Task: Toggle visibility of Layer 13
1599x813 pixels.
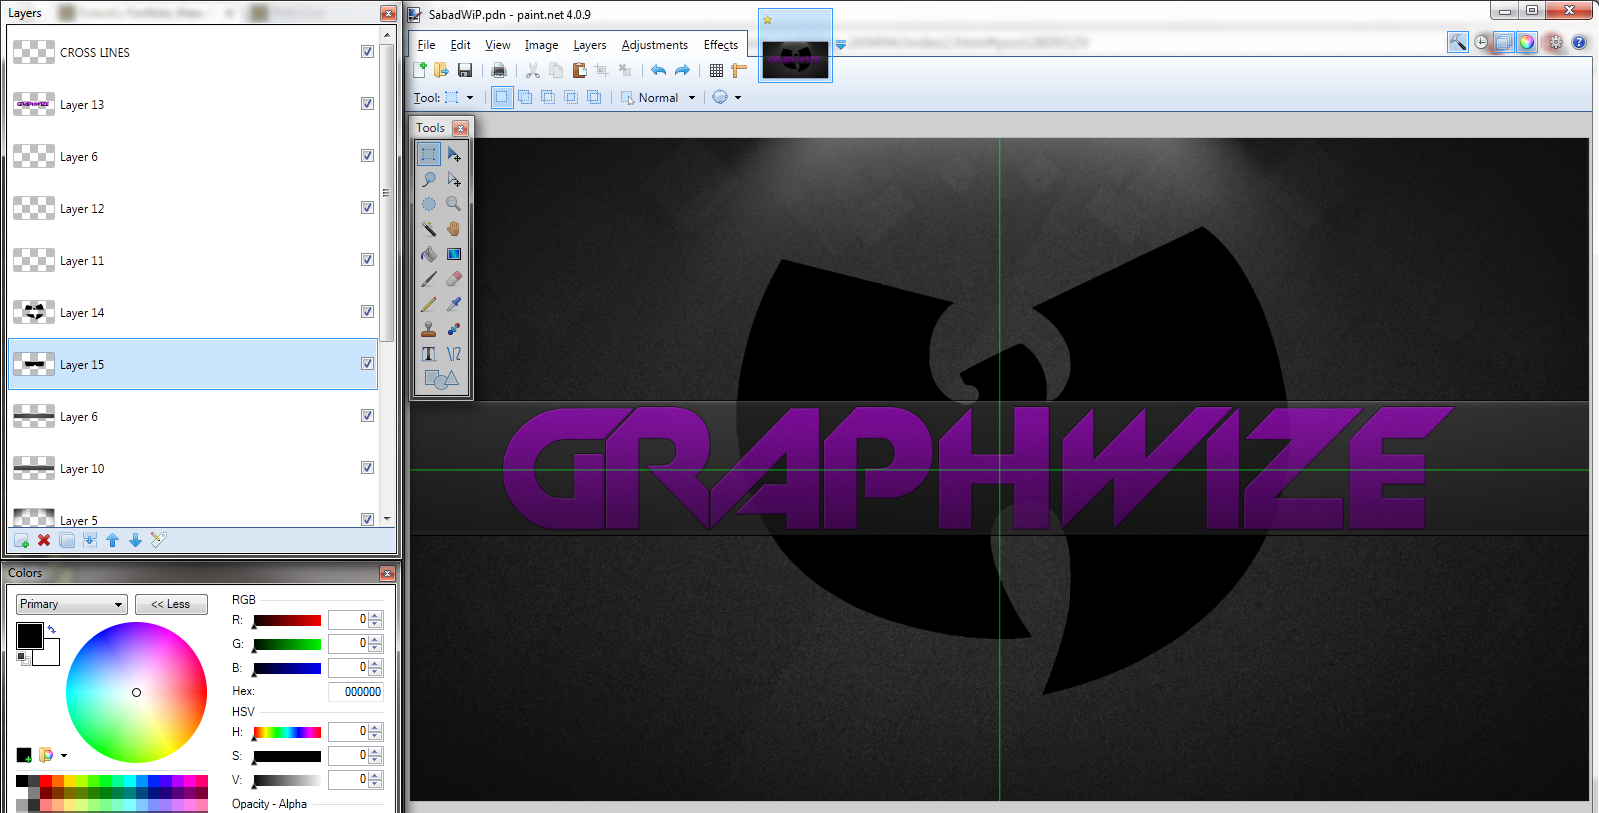Action: tap(367, 104)
